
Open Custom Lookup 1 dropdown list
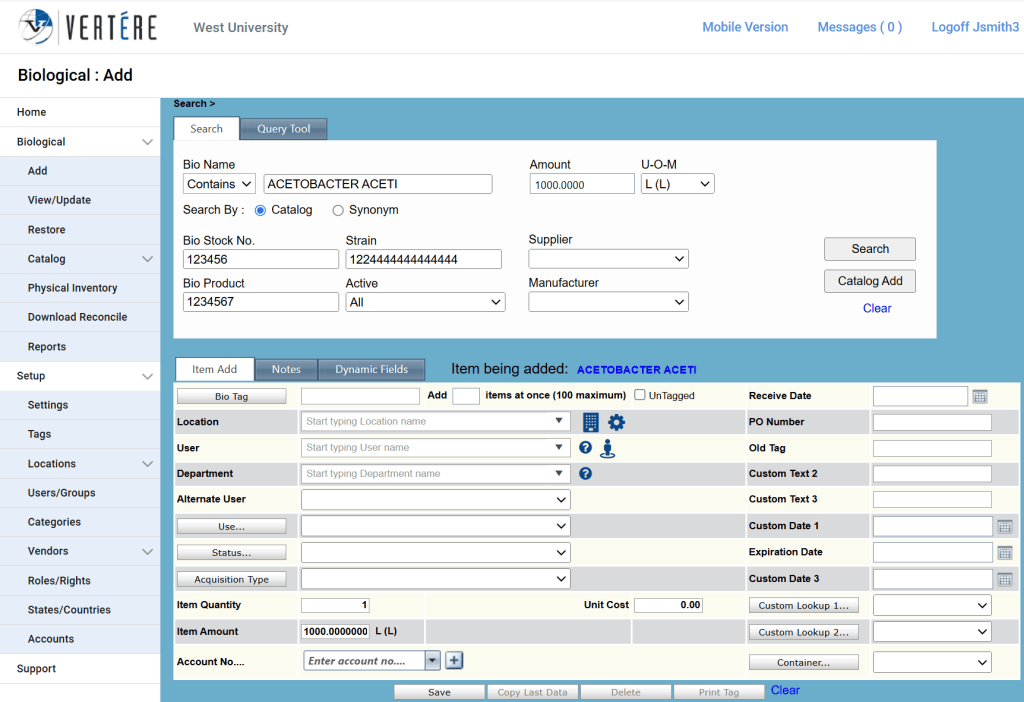(932, 605)
